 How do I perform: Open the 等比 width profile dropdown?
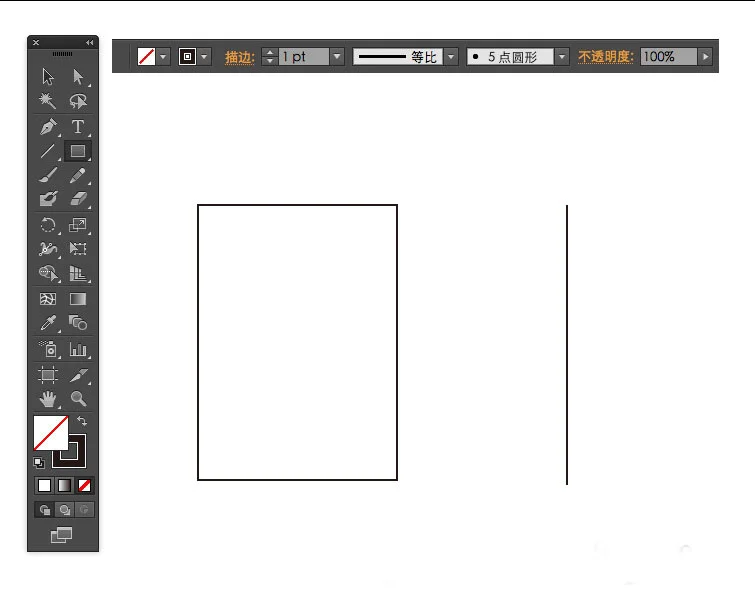point(451,56)
